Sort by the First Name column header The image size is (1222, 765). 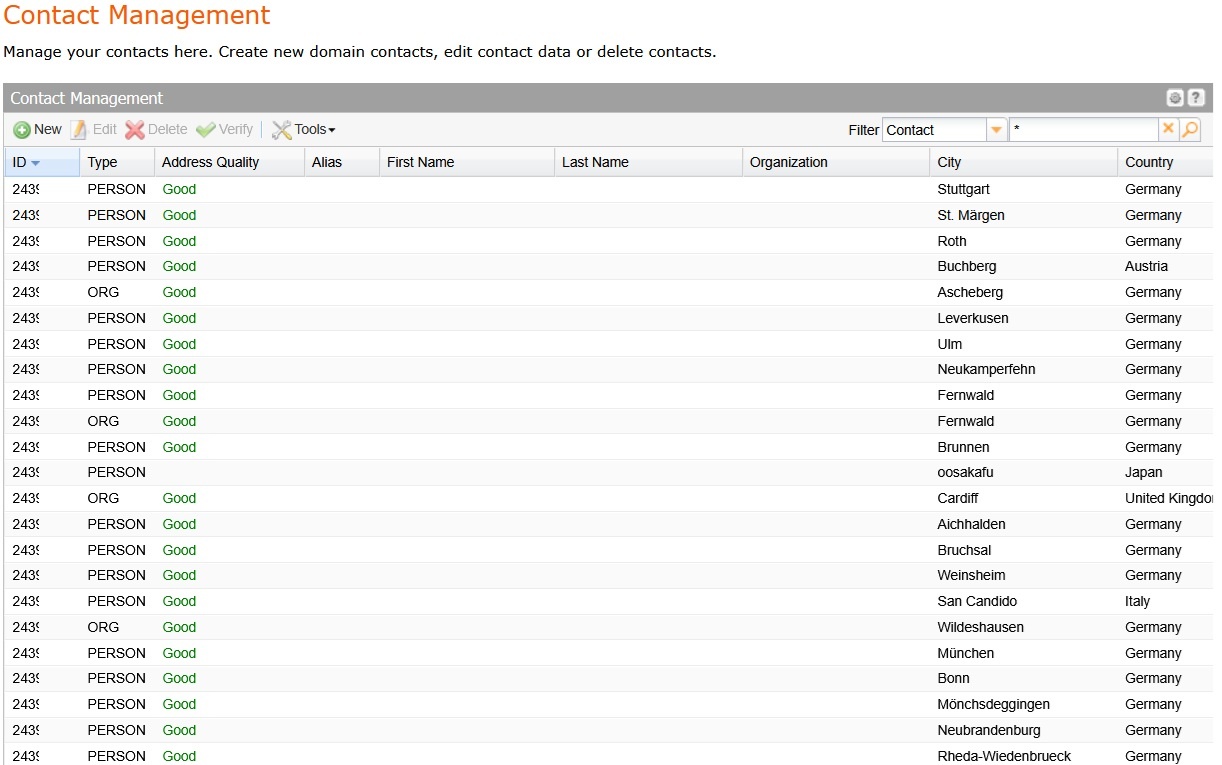(467, 162)
